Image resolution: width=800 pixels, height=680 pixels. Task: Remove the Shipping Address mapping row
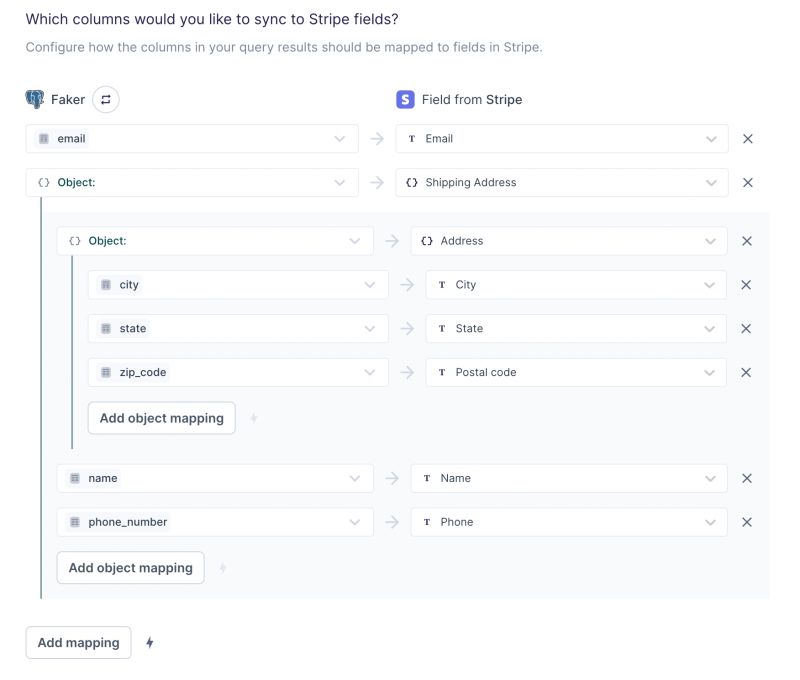point(747,183)
